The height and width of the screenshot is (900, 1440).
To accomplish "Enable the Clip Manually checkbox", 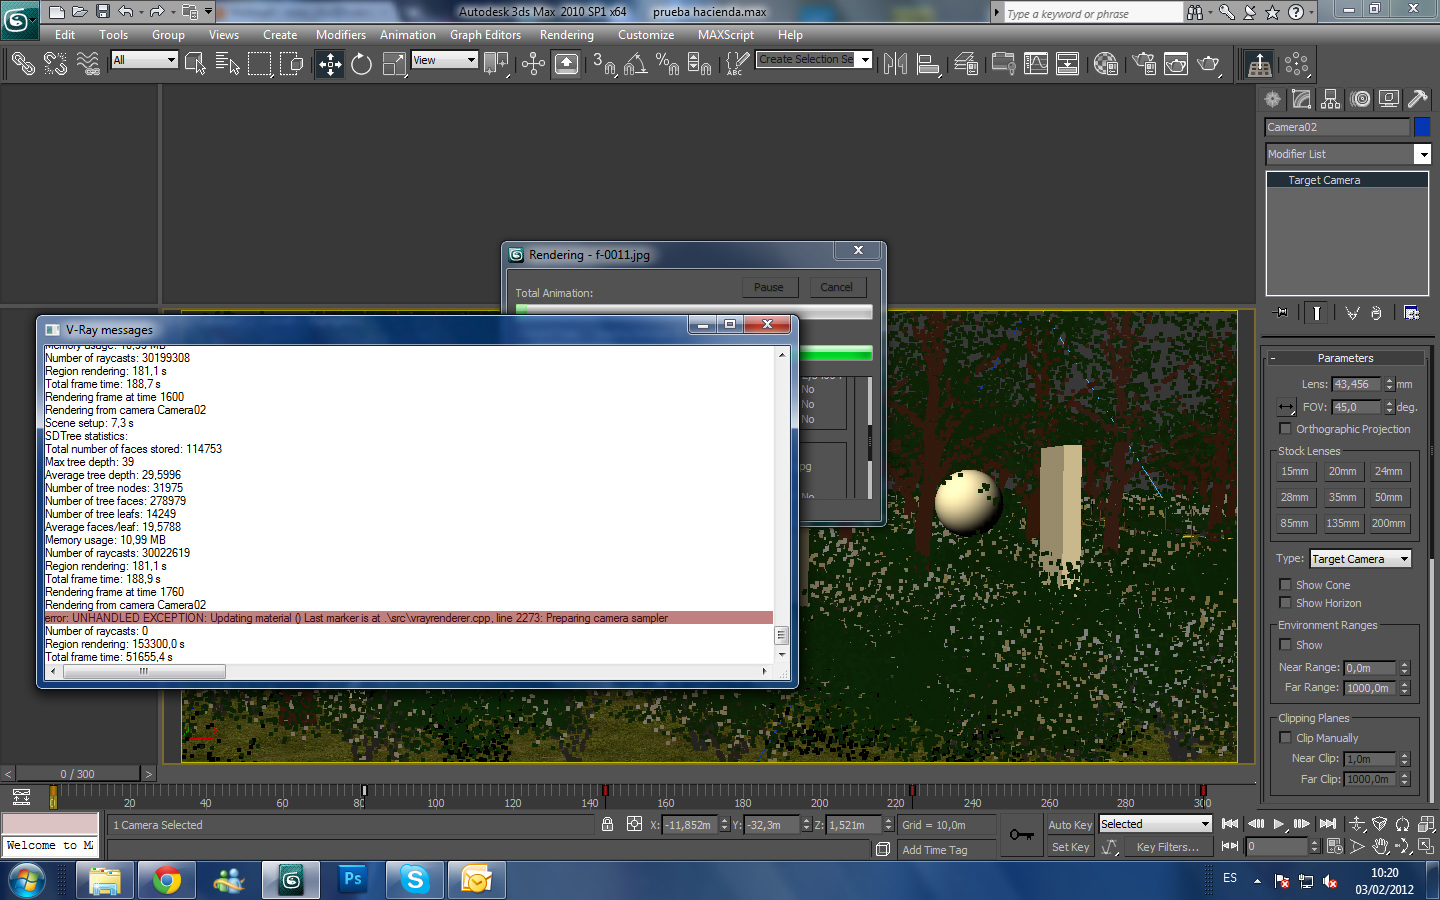I will (1286, 738).
